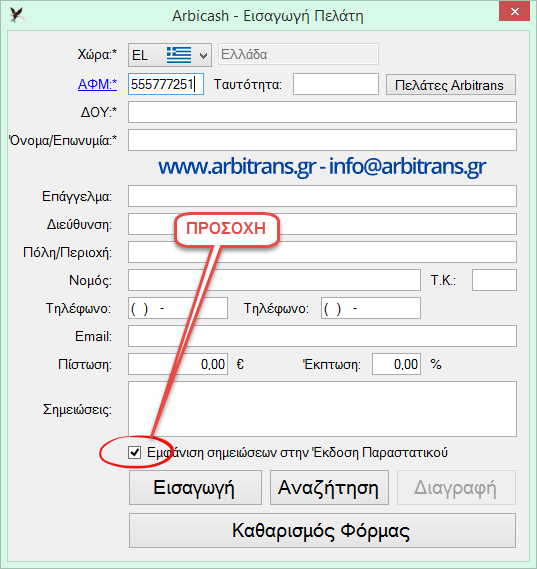Select the Πίστωση amount field
This screenshot has height=569, width=537.
pyautogui.click(x=178, y=364)
